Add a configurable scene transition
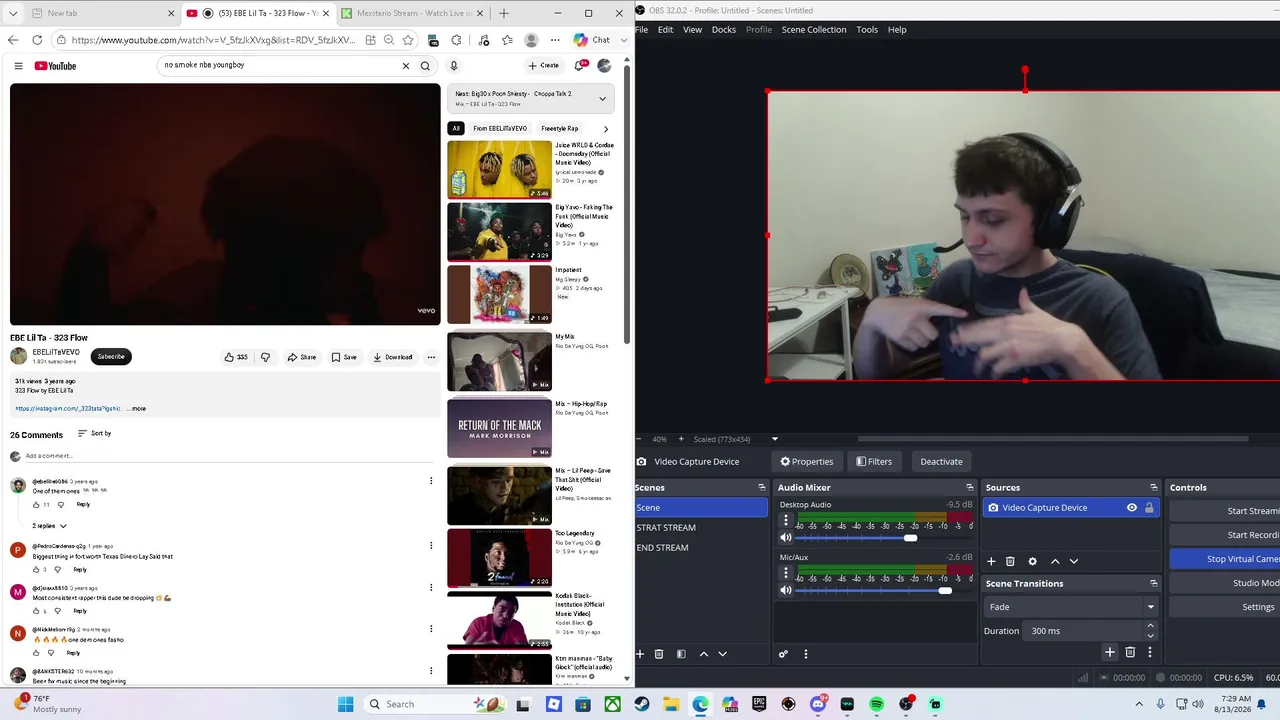This screenshot has width=1280, height=720. 1109,652
